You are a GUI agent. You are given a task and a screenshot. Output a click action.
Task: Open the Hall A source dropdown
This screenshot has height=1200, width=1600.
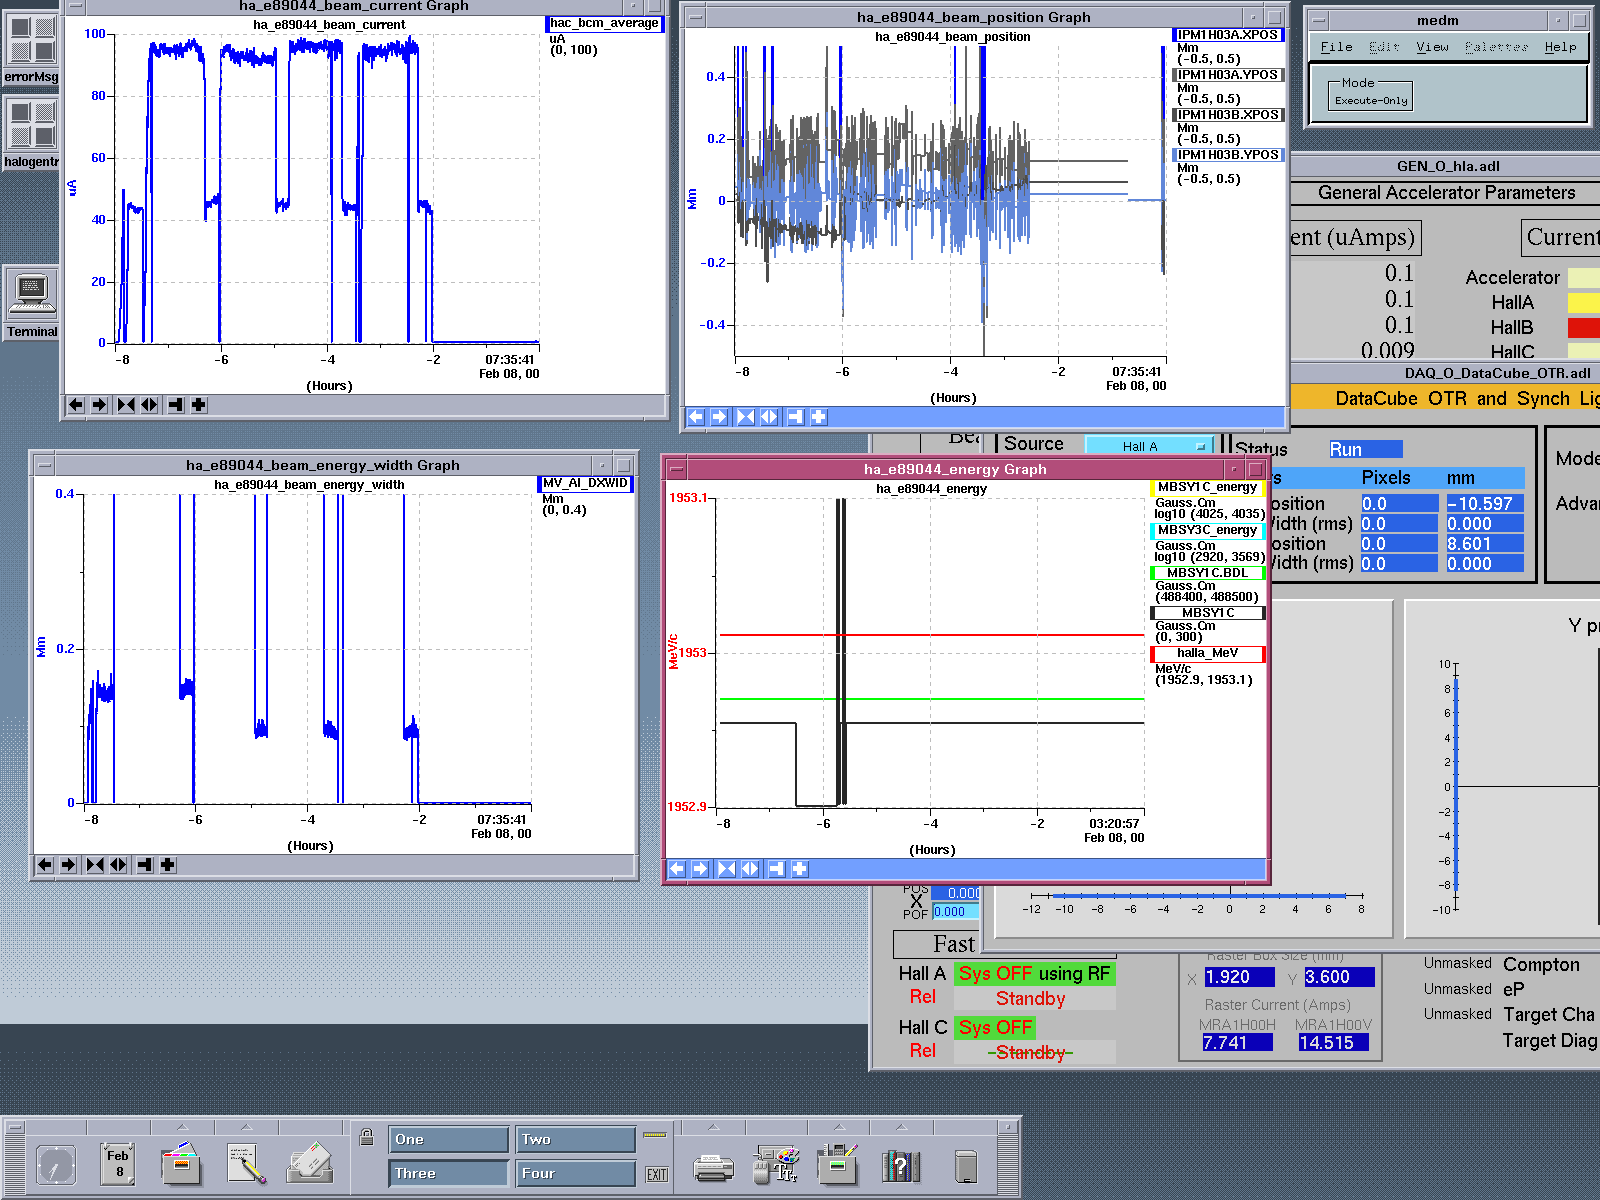pyautogui.click(x=1148, y=446)
